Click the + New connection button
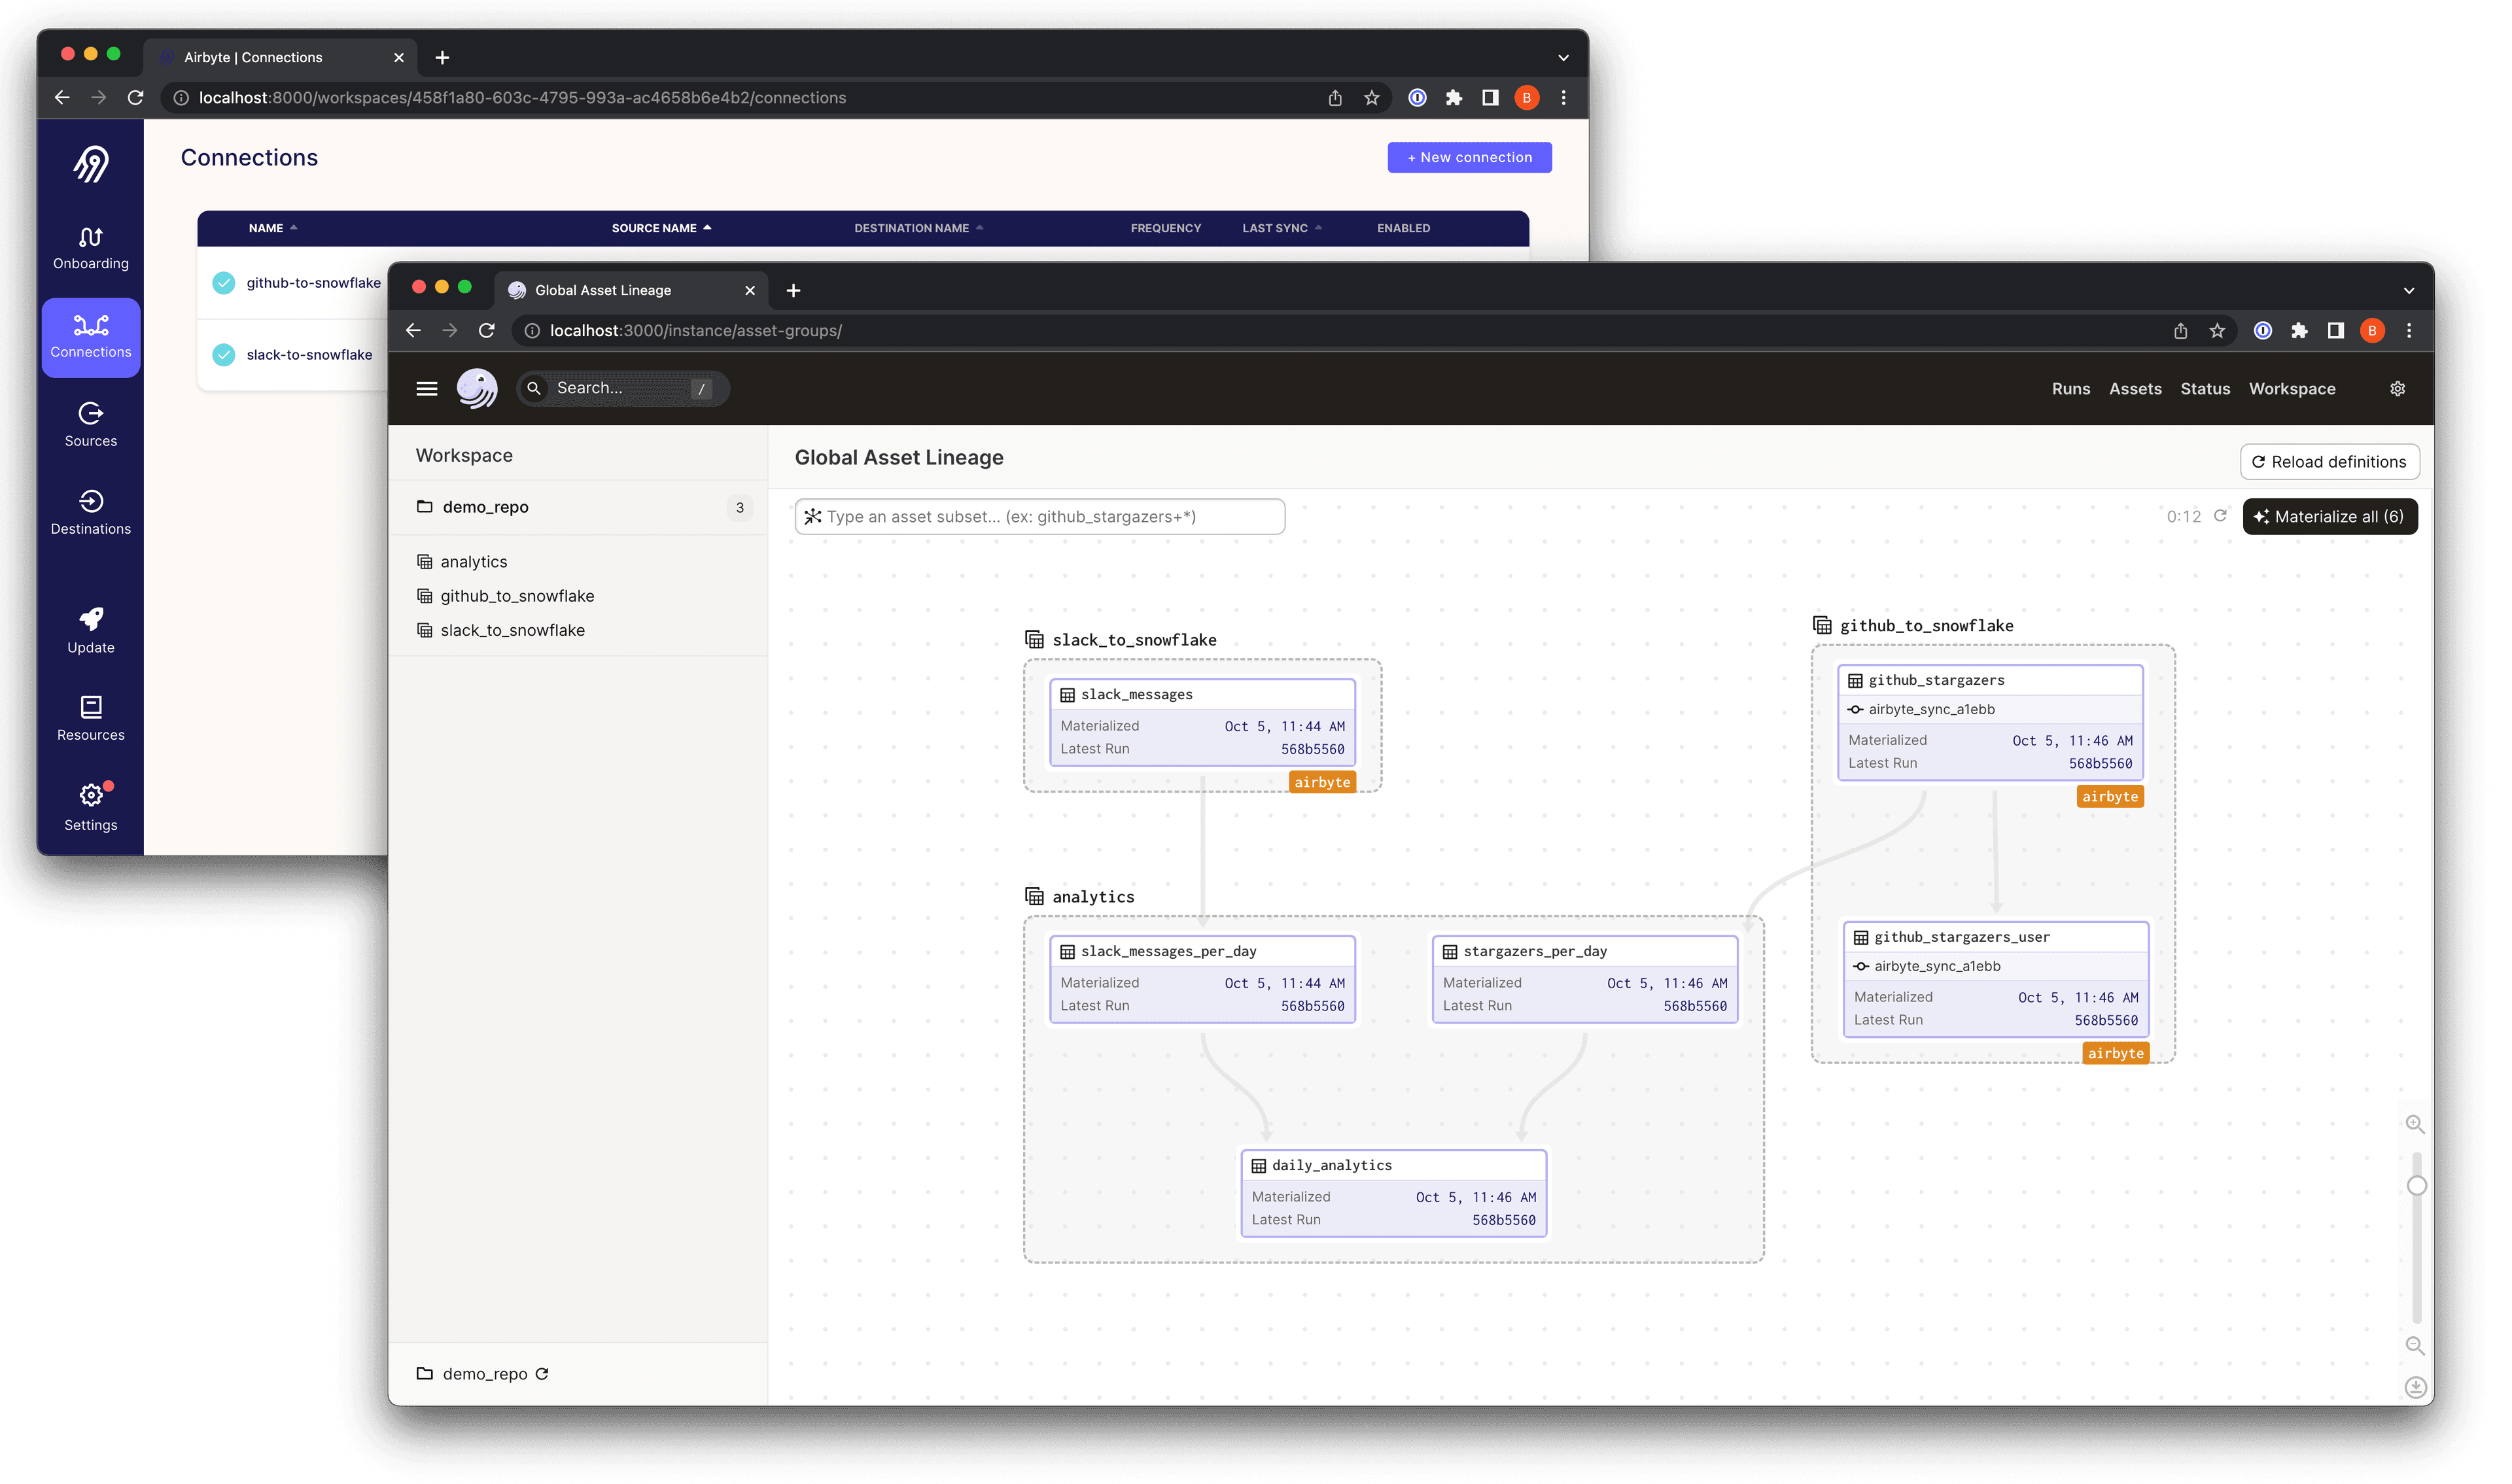 coord(1469,157)
